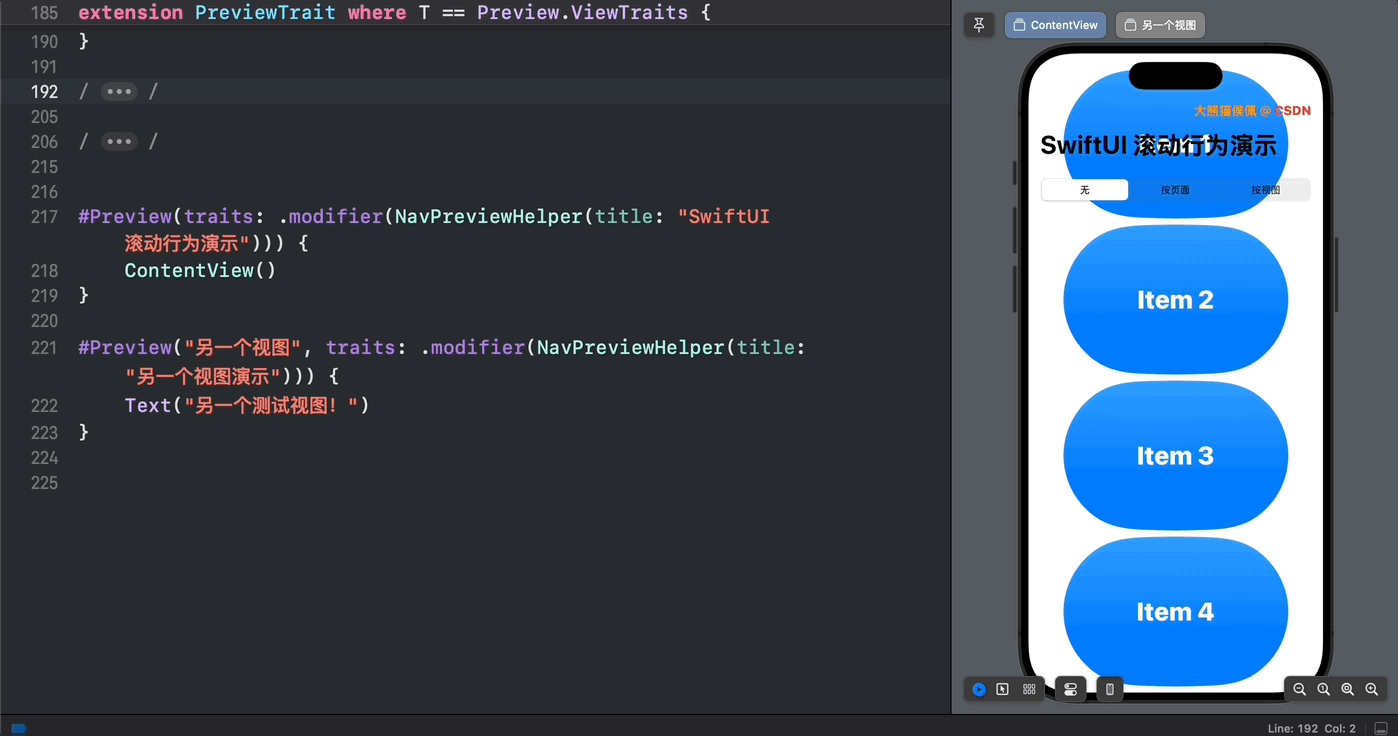Click the Item 2 card in preview

[x=1175, y=300]
